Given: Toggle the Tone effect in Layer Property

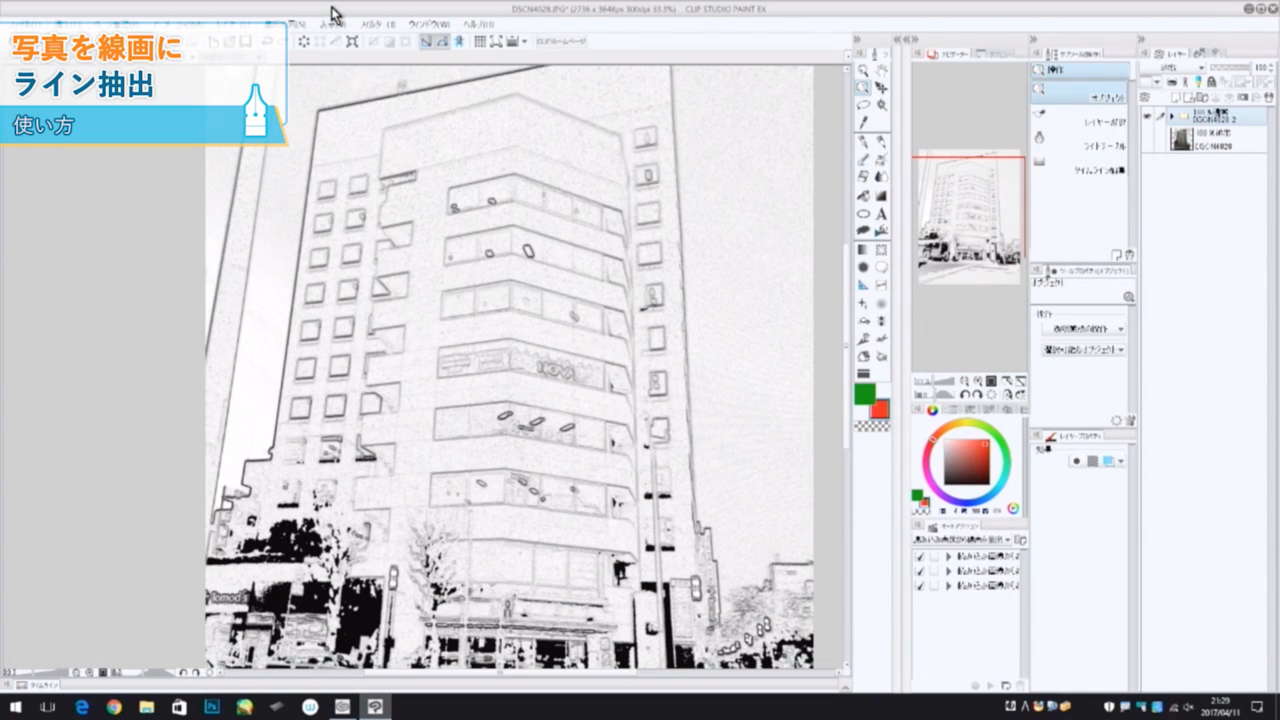Looking at the screenshot, I should coord(1093,461).
